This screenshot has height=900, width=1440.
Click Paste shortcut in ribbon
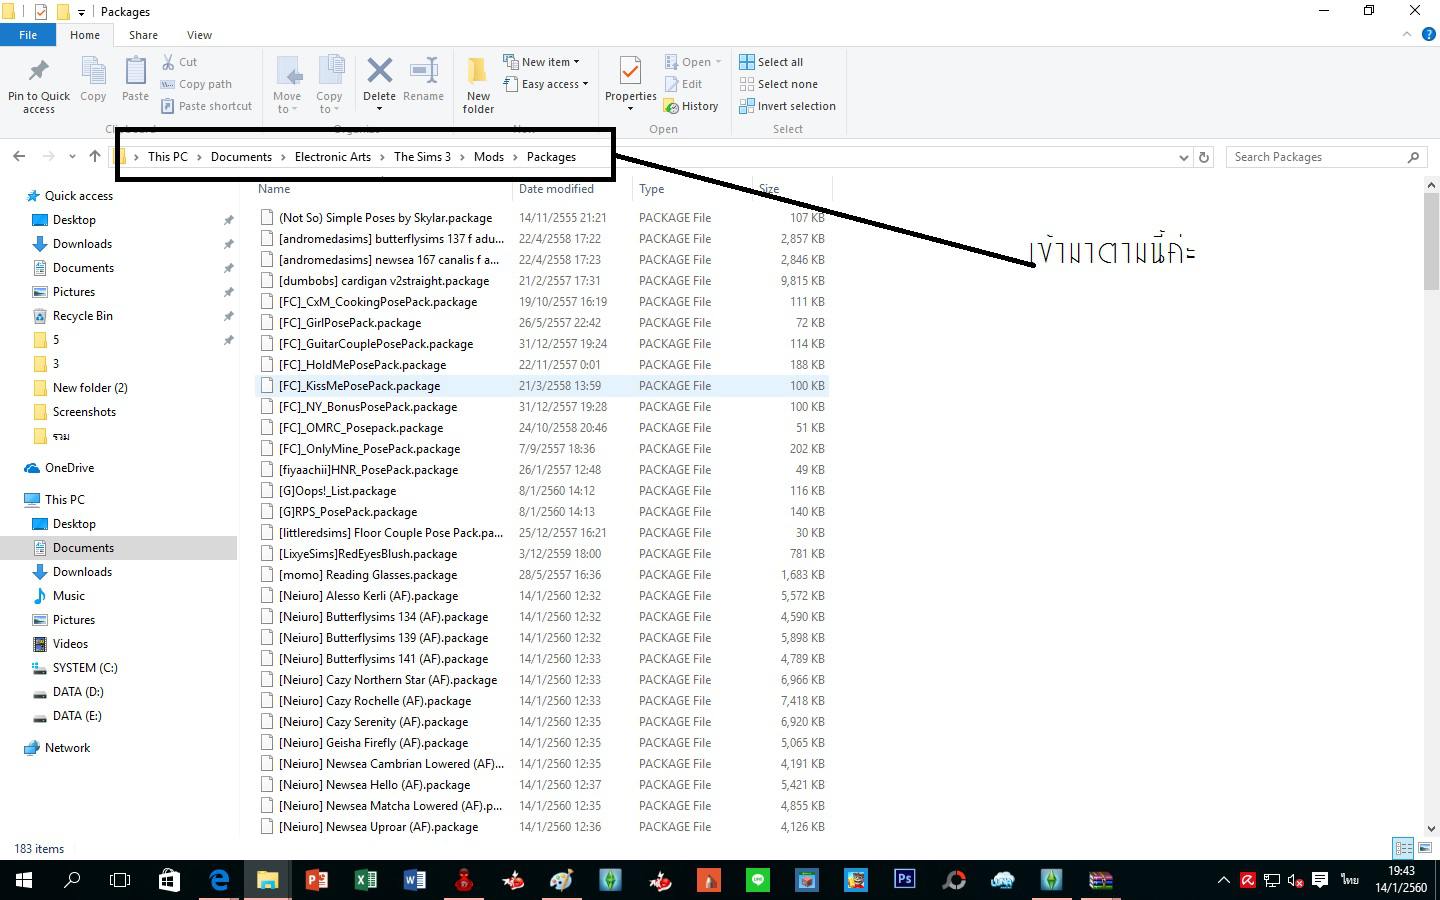[x=206, y=106]
